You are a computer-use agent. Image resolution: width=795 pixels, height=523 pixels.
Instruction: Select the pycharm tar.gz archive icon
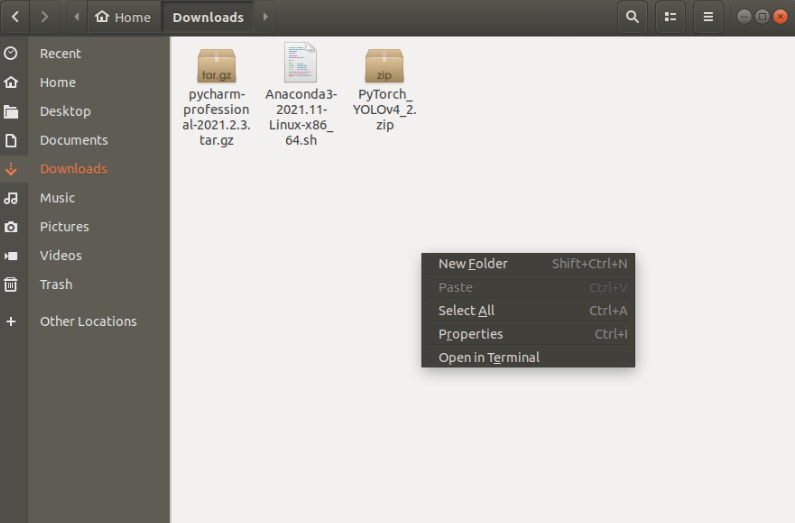point(216,65)
